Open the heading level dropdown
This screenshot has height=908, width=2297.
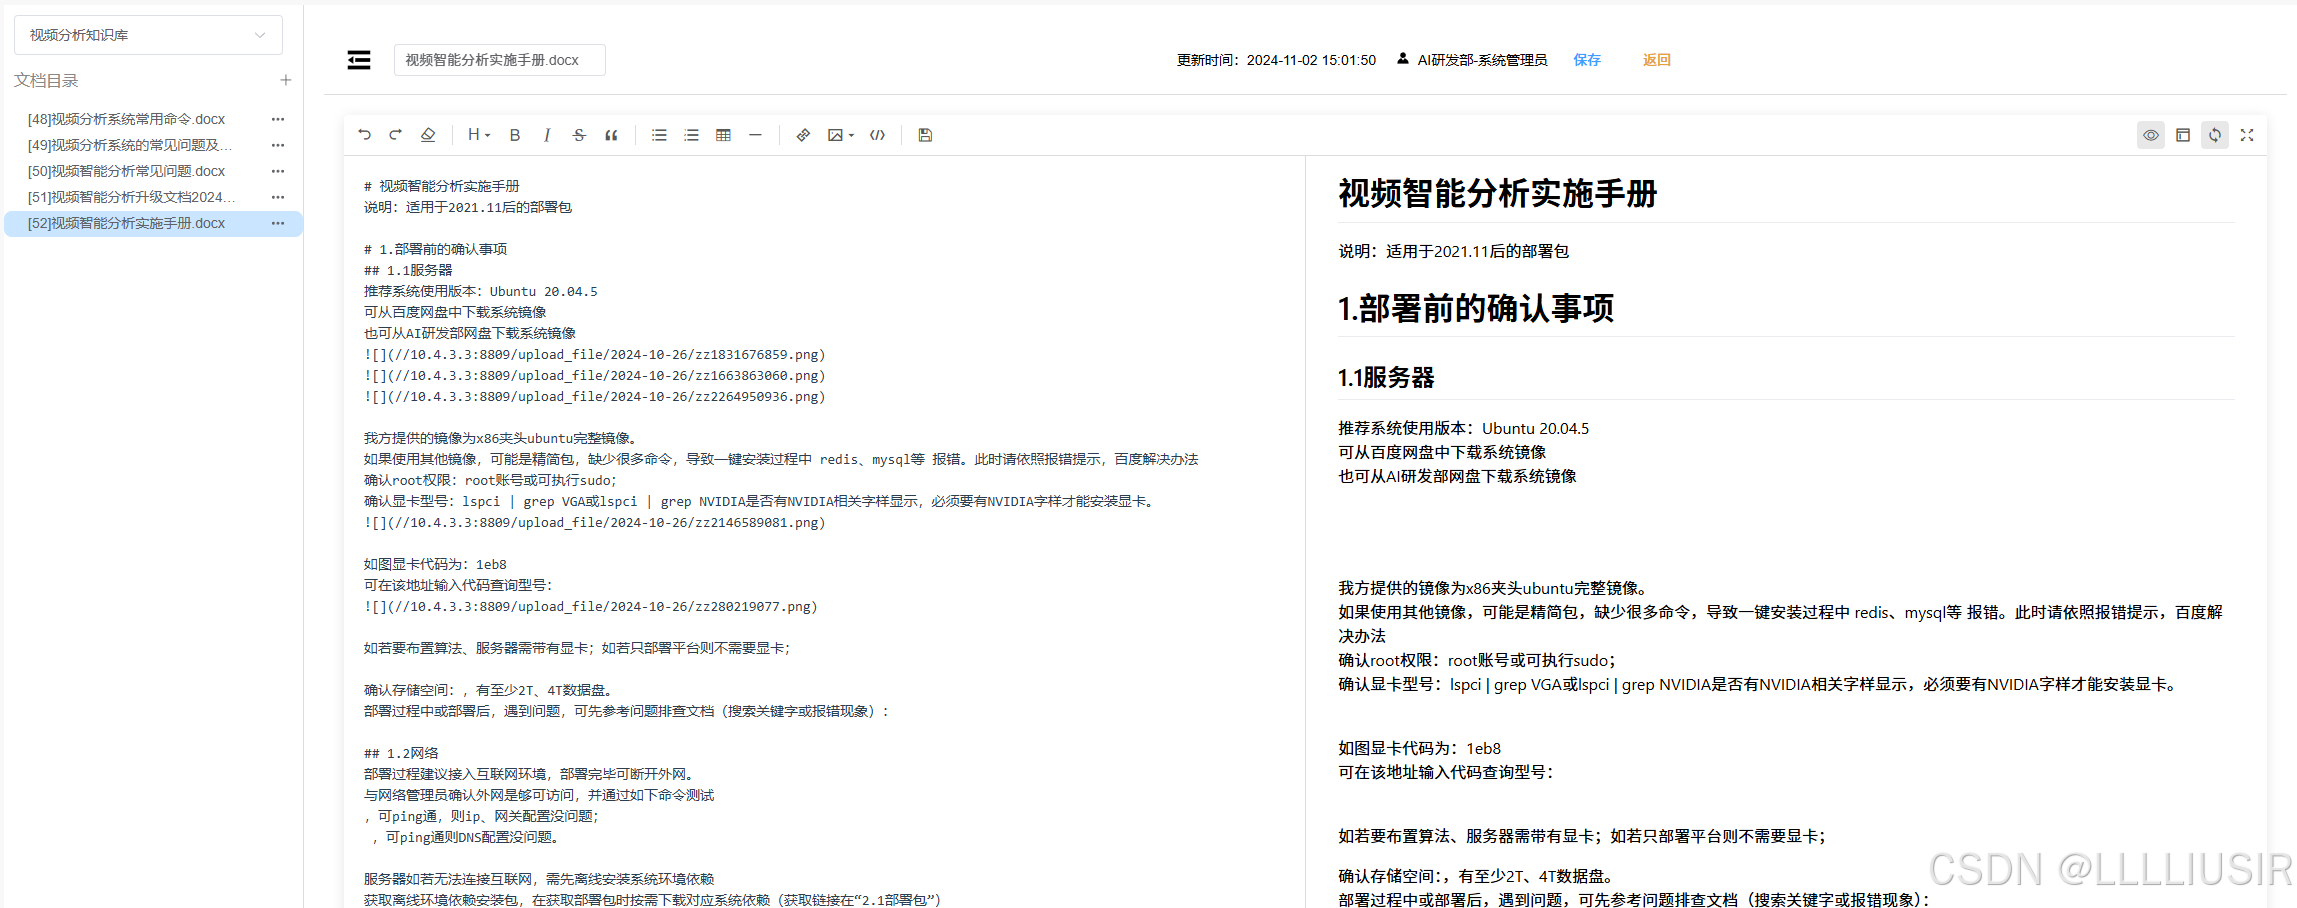(x=477, y=135)
